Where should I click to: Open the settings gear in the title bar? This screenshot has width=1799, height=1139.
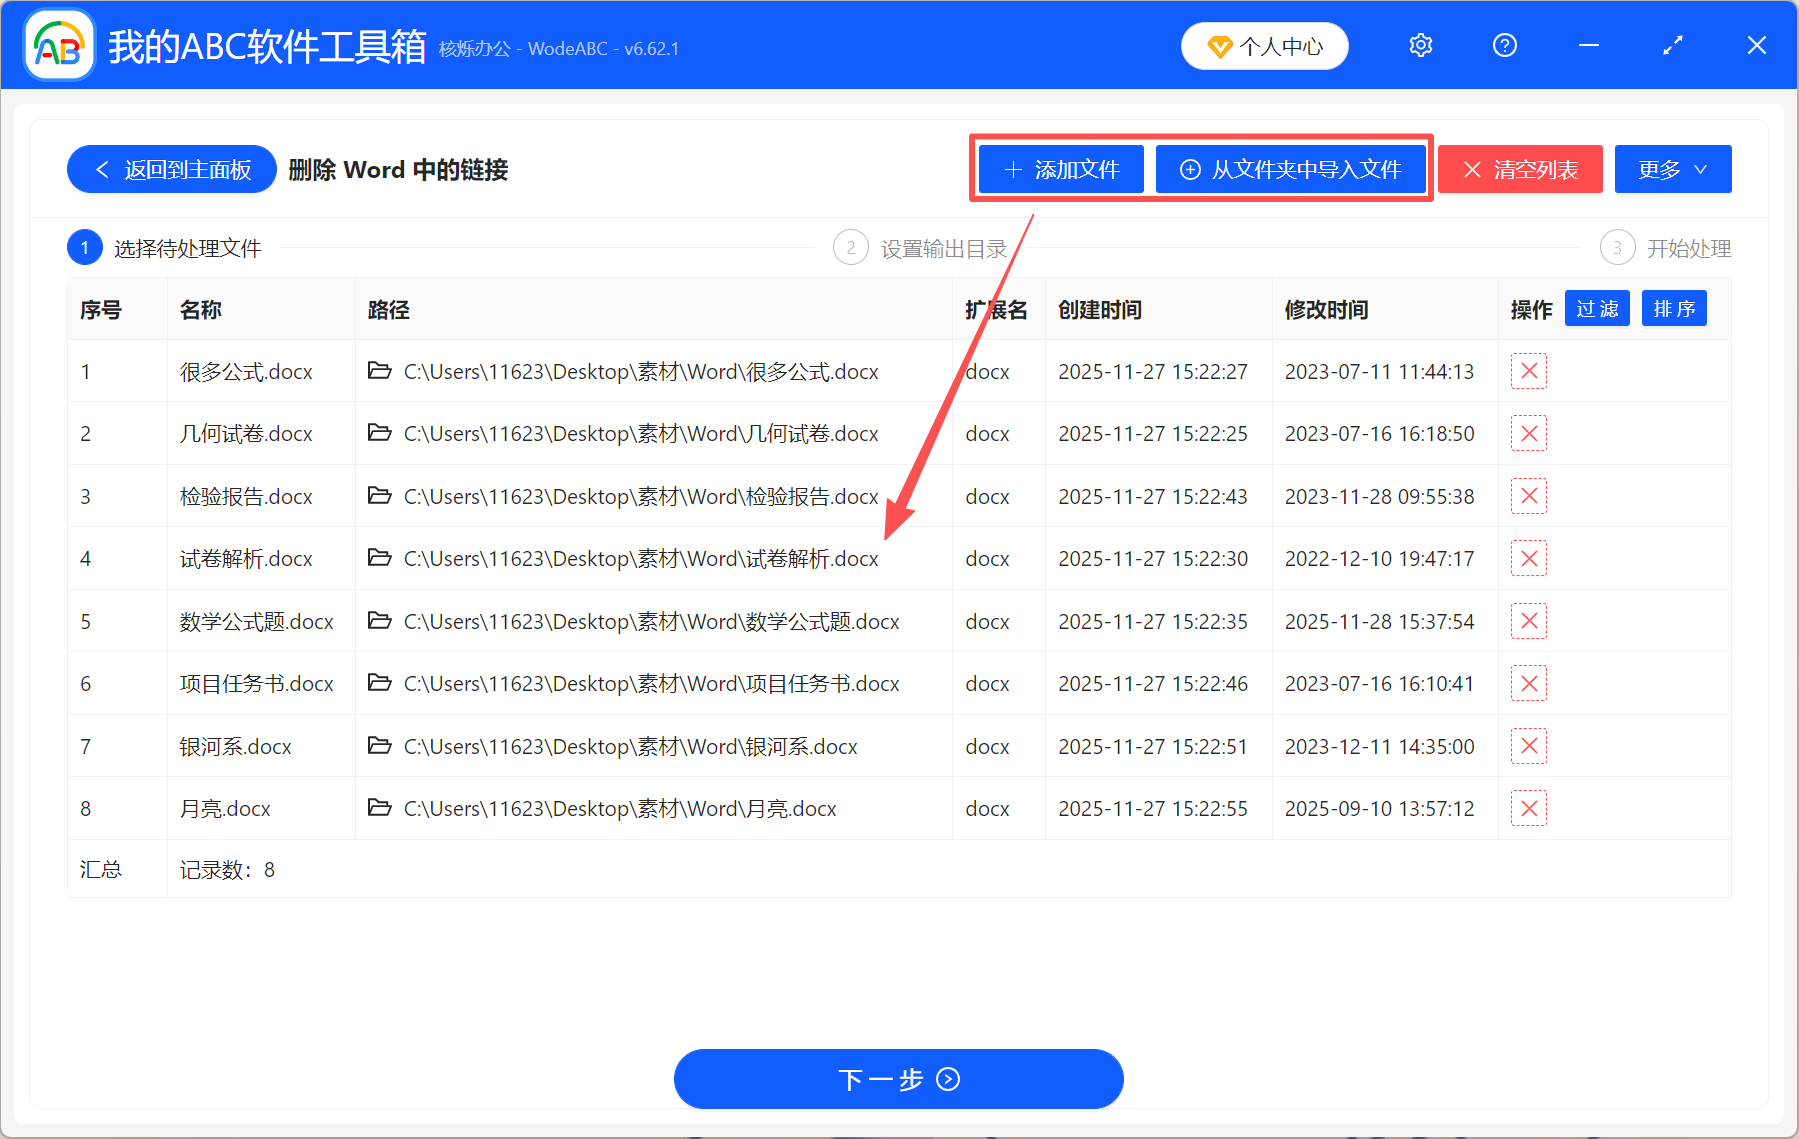(x=1420, y=45)
